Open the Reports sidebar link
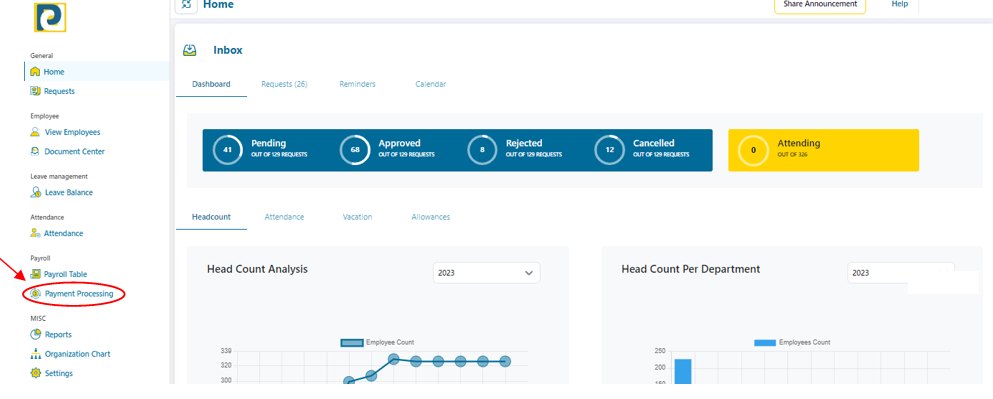Viewport: 993px width, 399px height. pyautogui.click(x=58, y=334)
